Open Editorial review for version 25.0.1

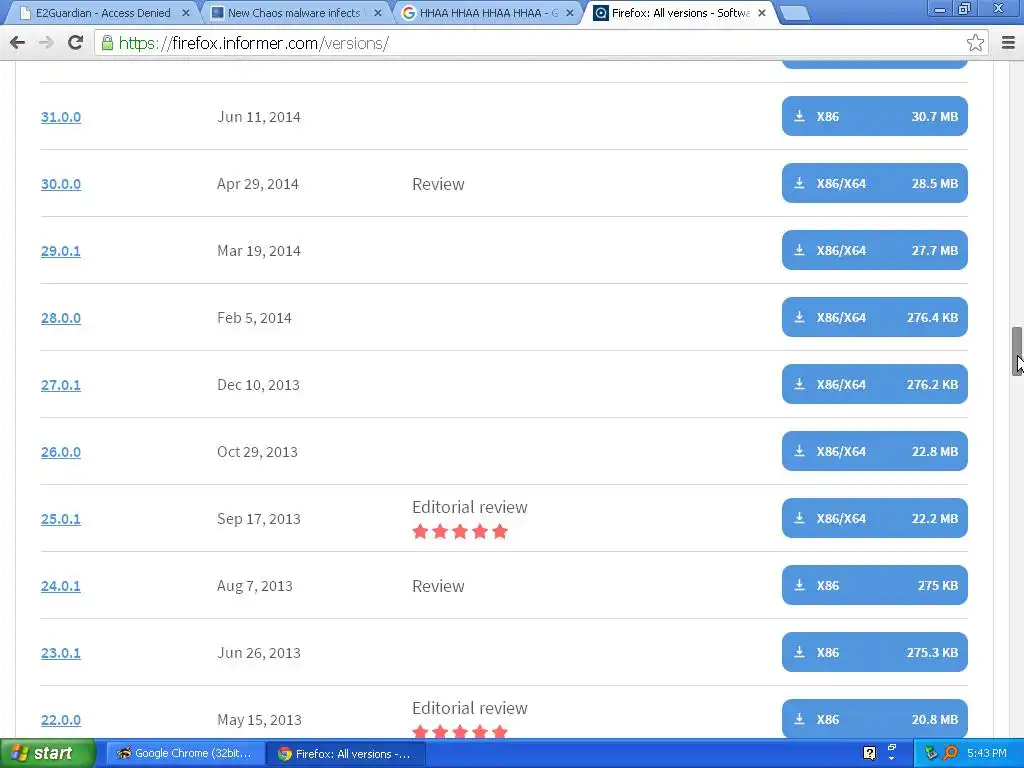(x=470, y=507)
